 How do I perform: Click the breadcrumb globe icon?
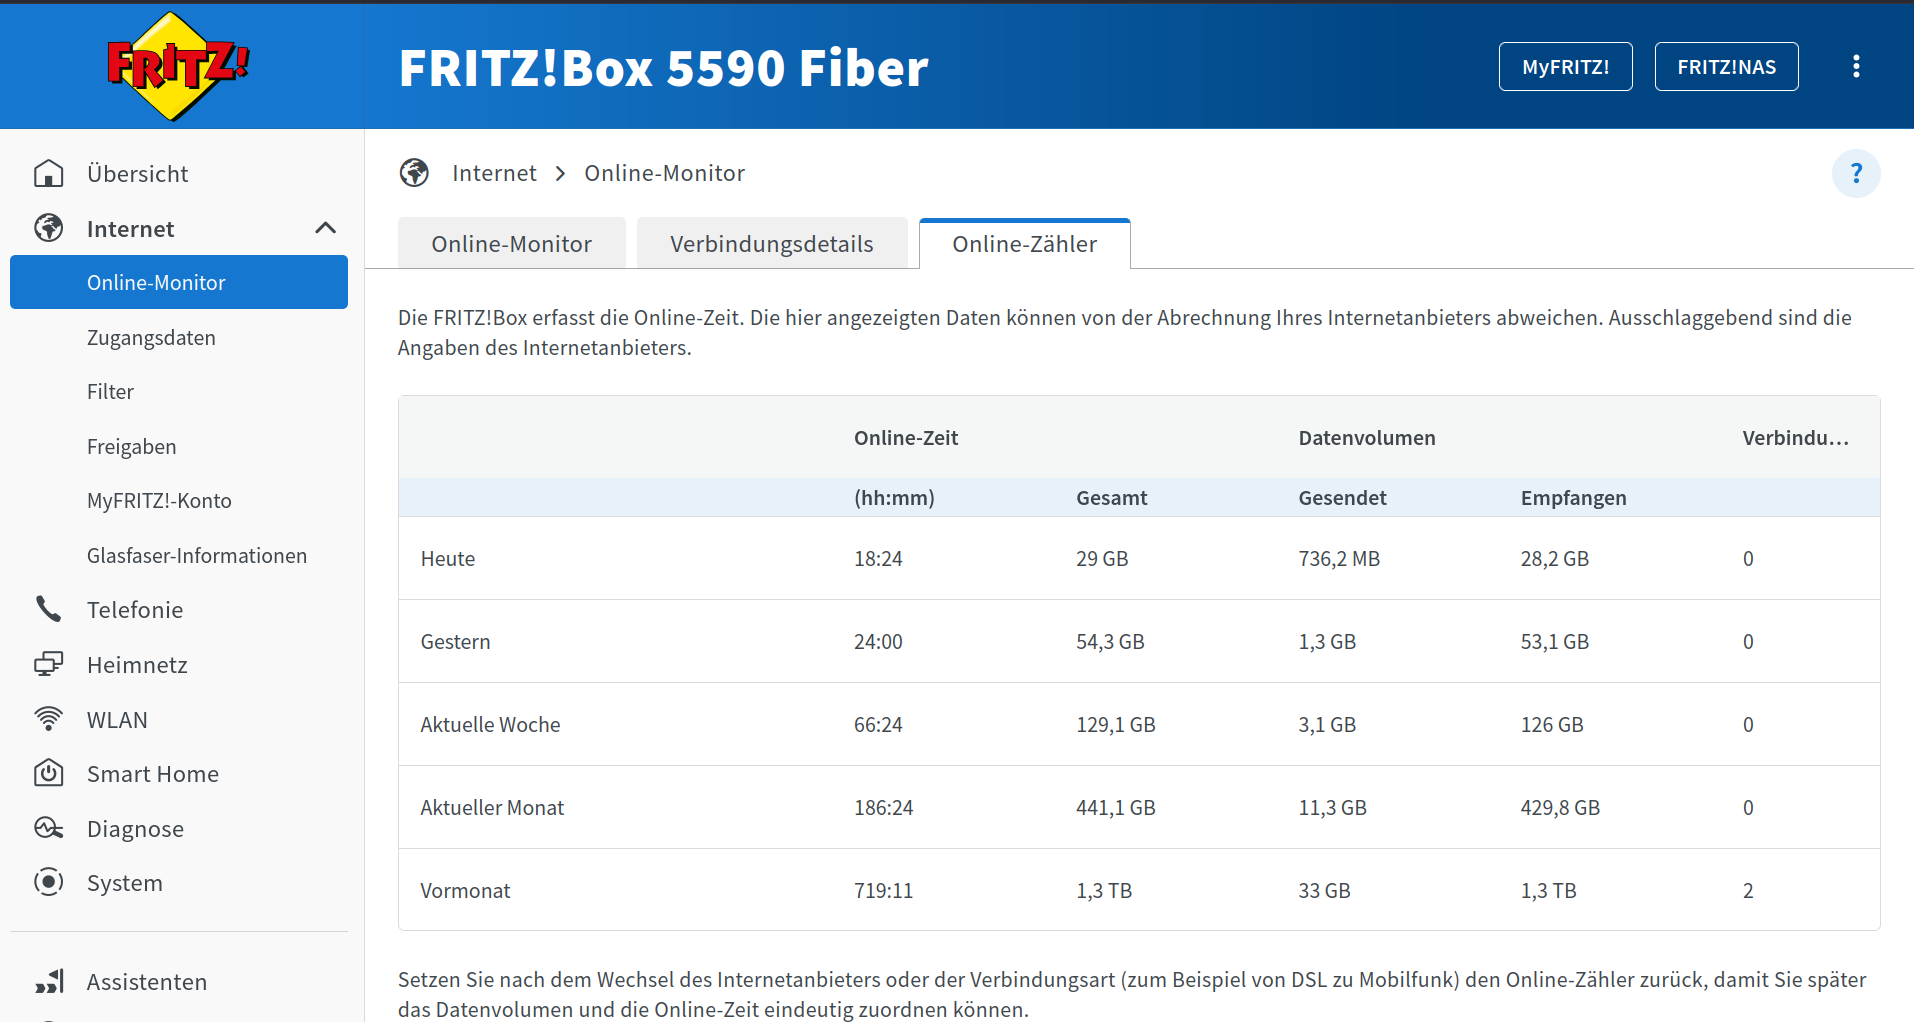(414, 173)
